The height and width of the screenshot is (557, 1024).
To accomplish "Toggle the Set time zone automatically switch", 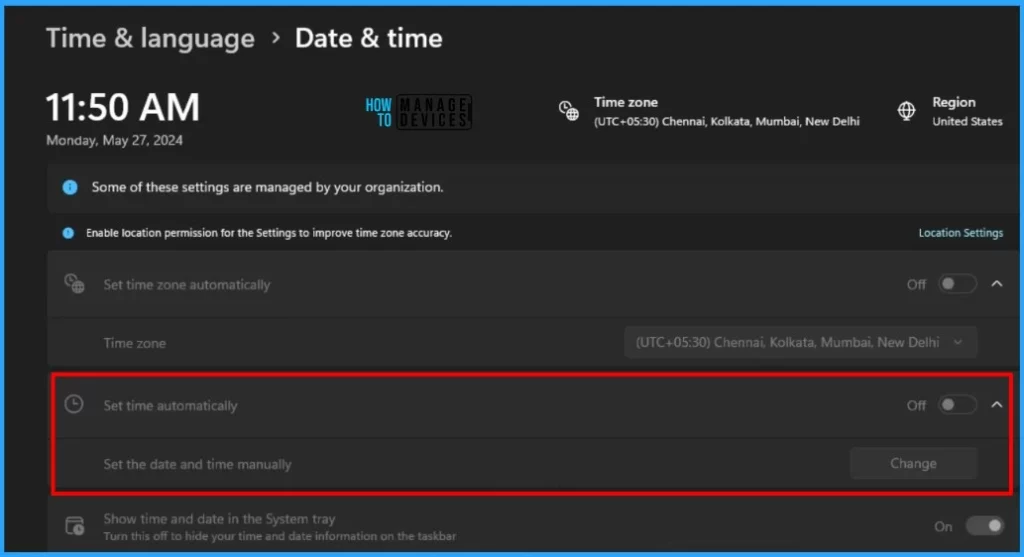I will point(957,284).
